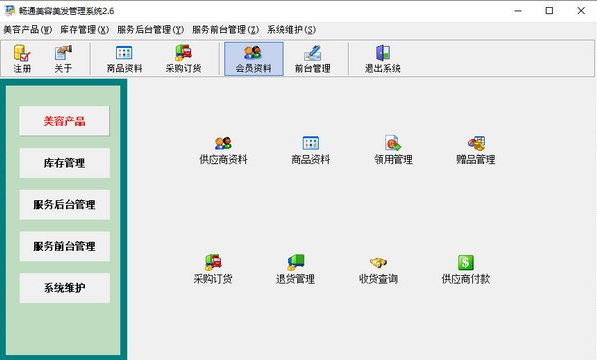This screenshot has height=360, width=597.
Task: Switch to 服务前台管理 in sidebar
Action: point(64,246)
